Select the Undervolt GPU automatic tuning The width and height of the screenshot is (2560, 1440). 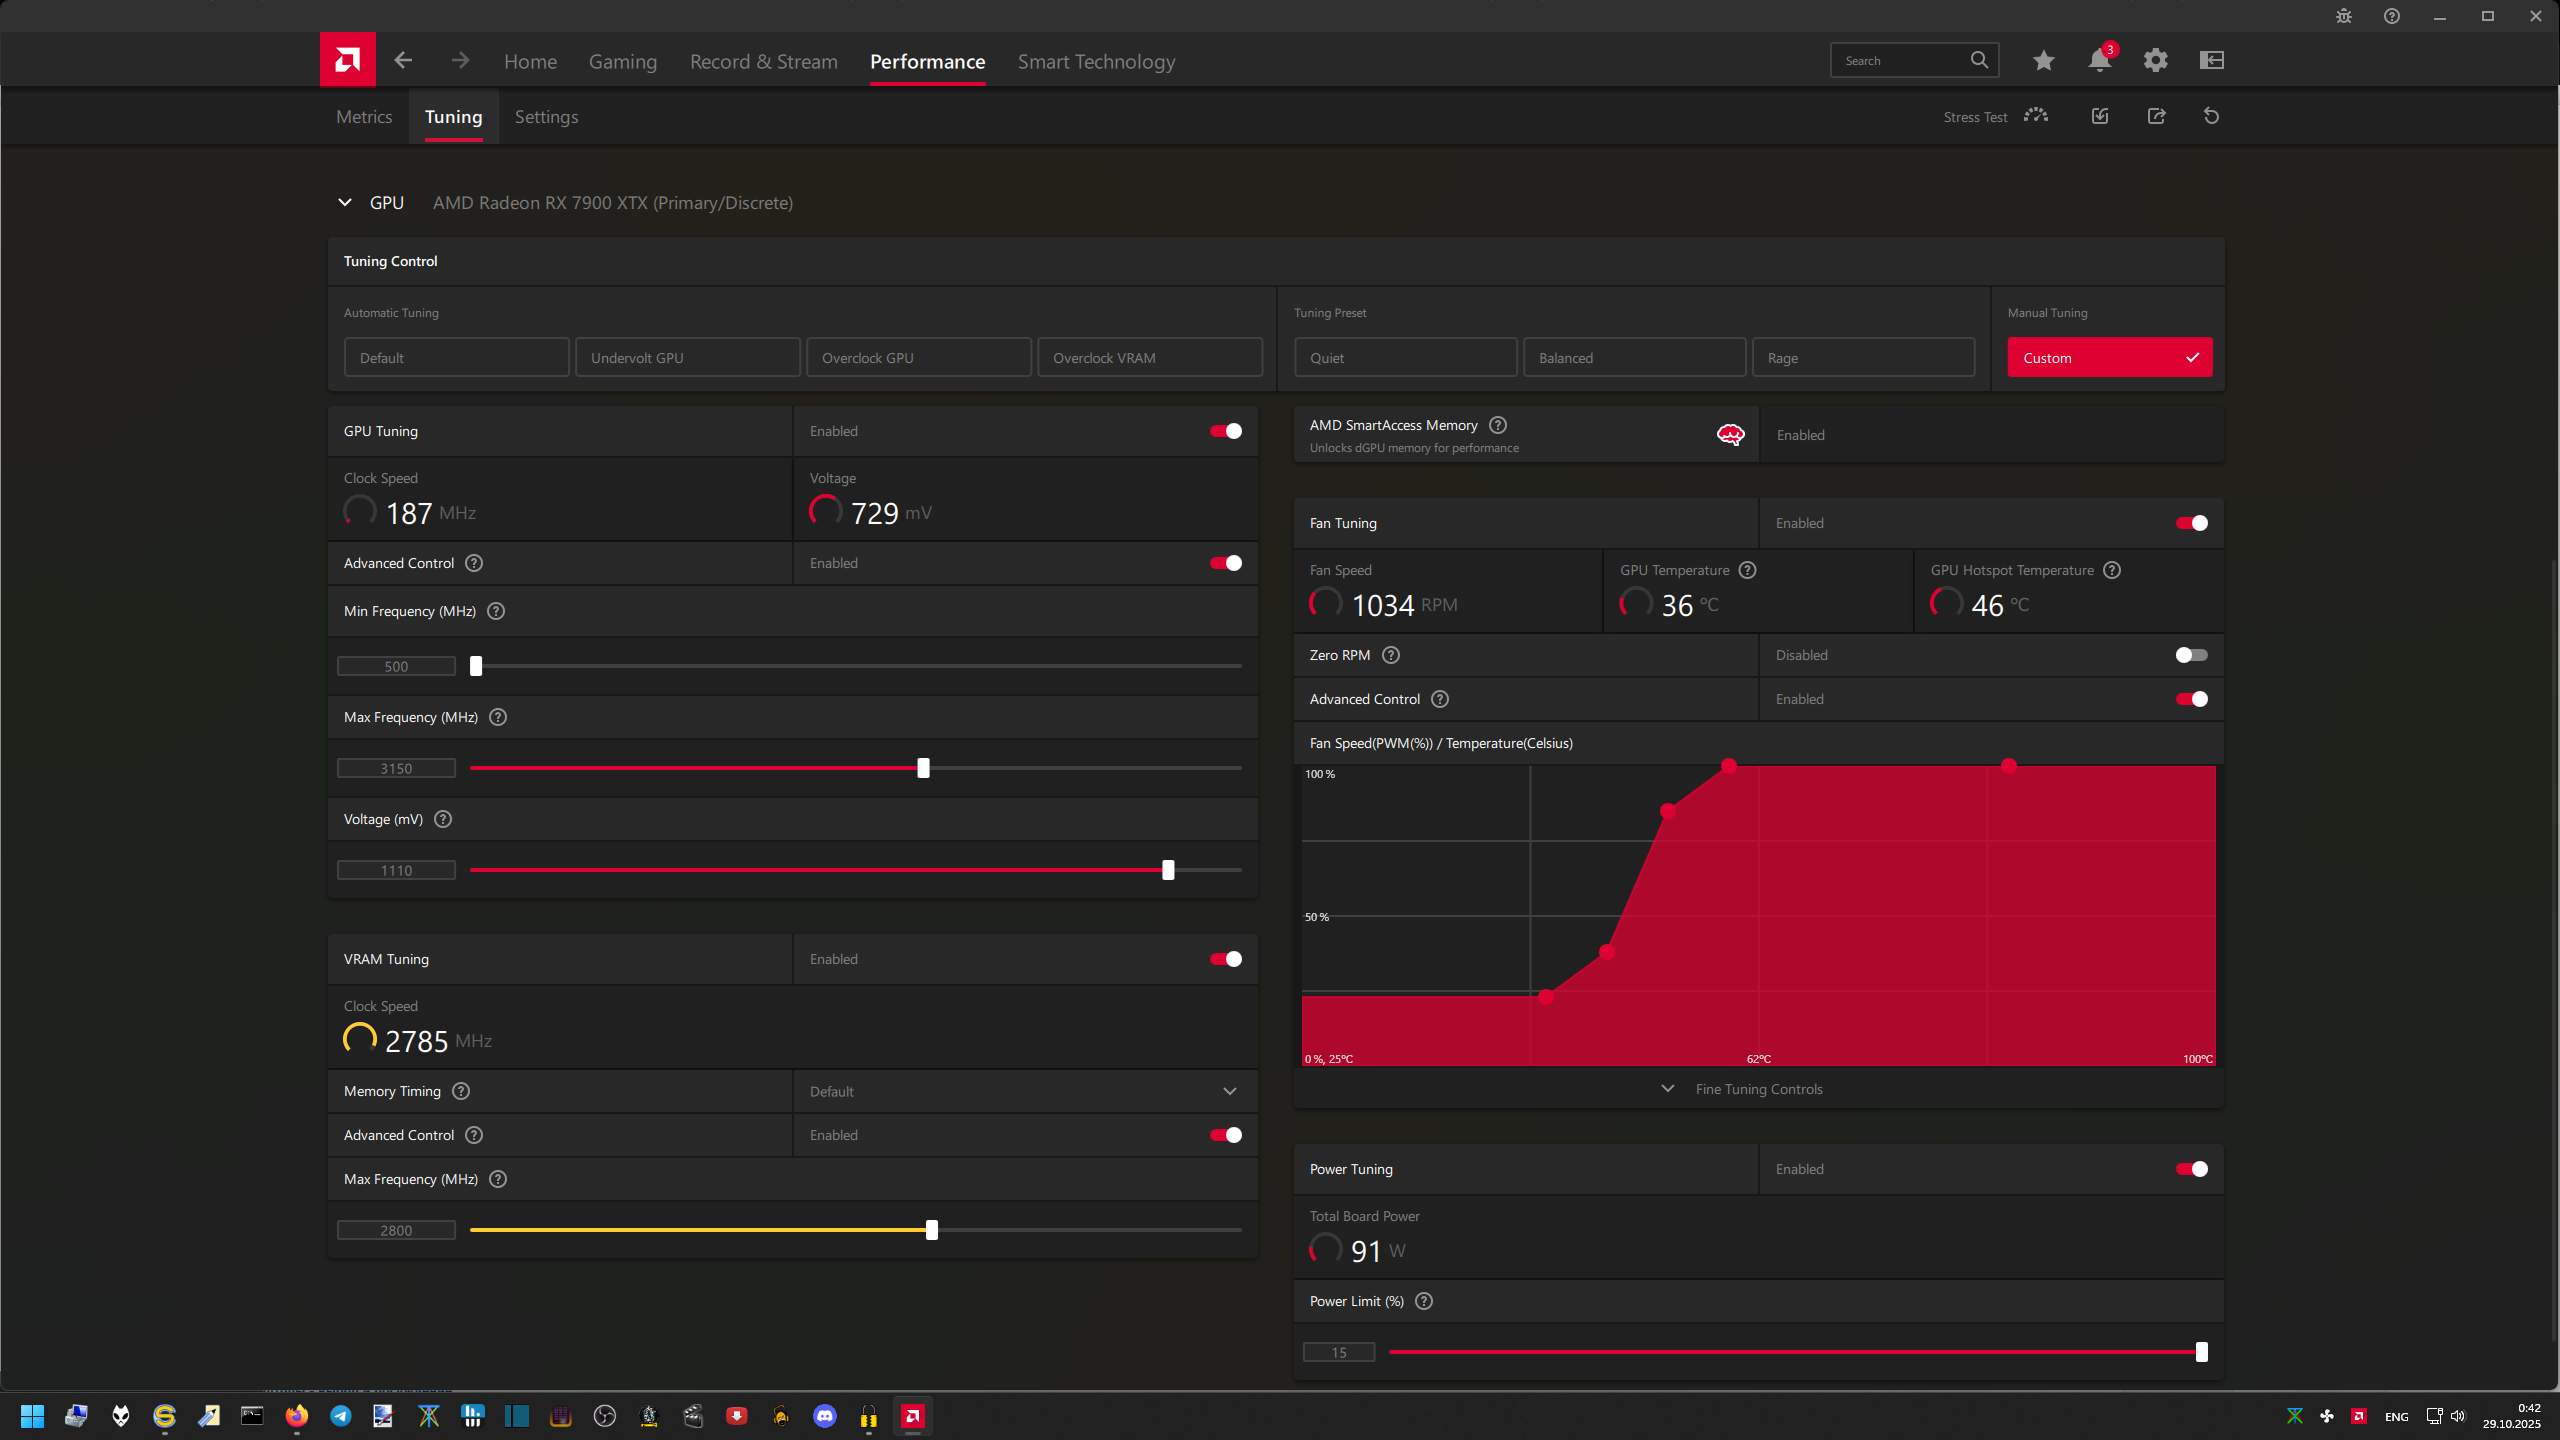pyautogui.click(x=687, y=358)
